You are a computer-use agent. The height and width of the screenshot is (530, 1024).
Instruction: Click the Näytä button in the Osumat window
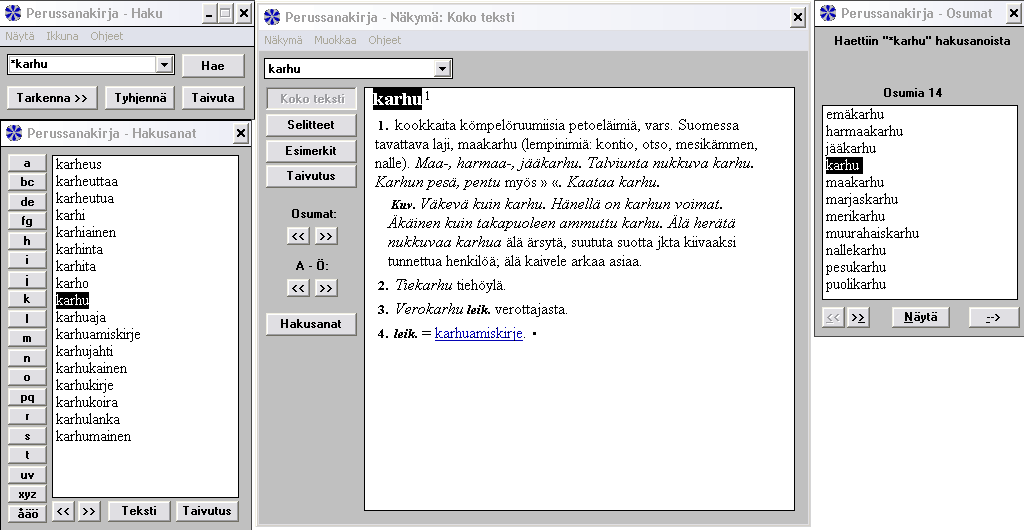click(x=920, y=317)
